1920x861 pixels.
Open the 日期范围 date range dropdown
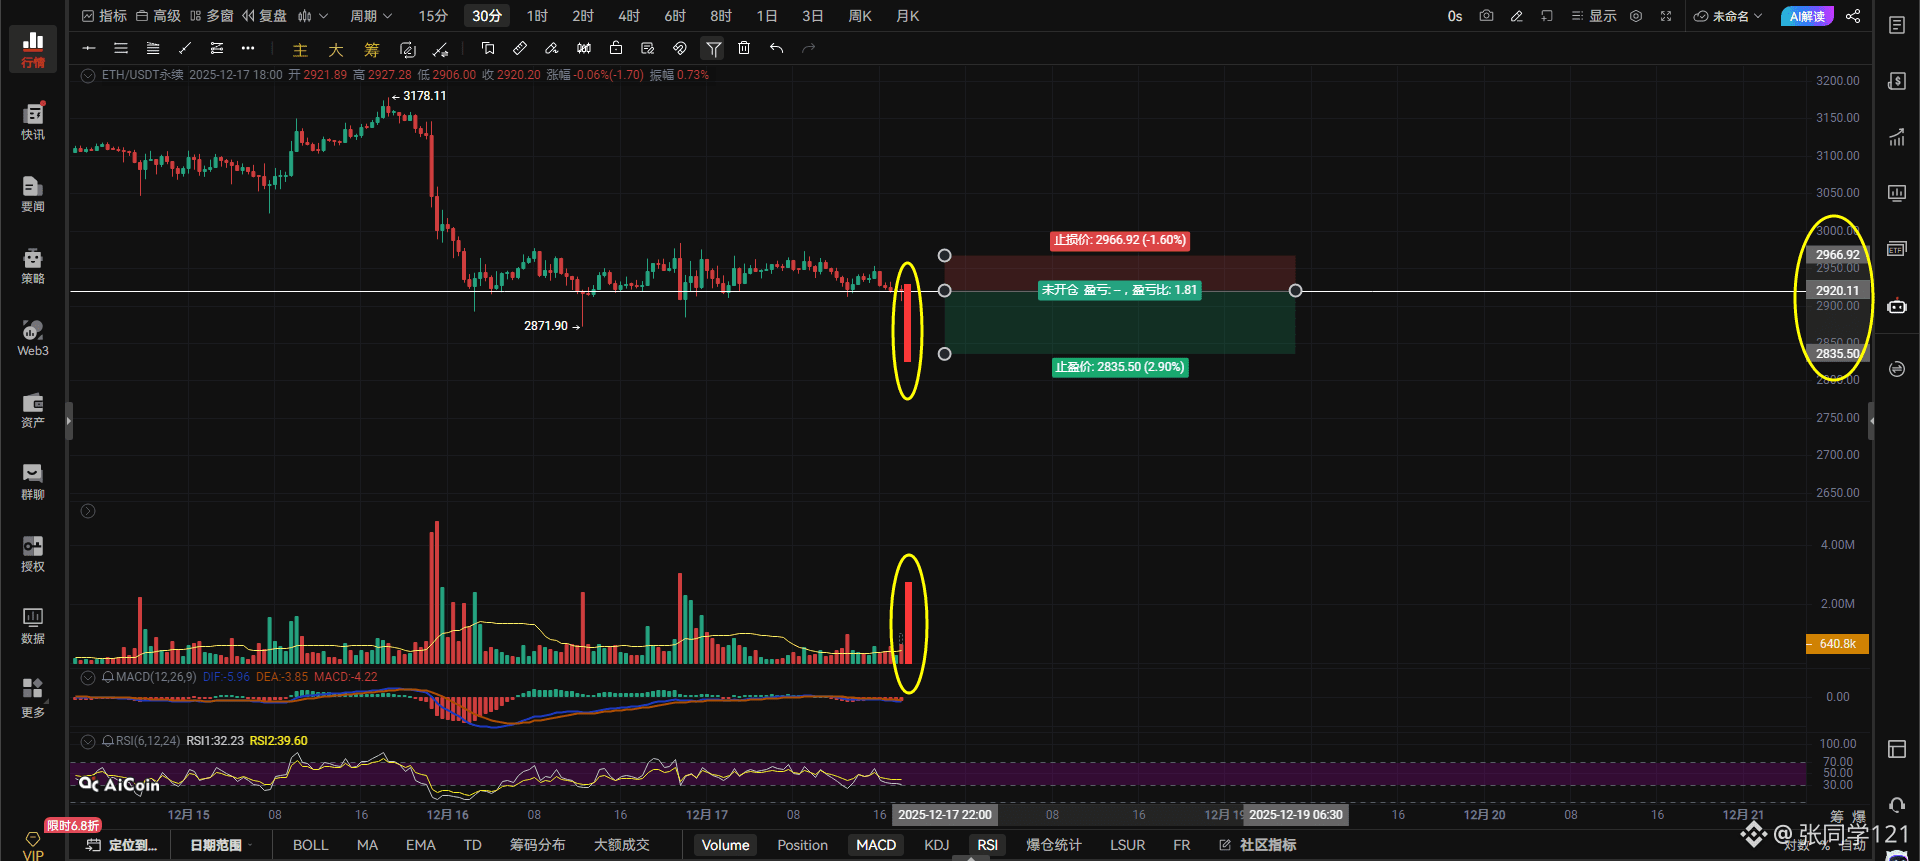pos(221,845)
